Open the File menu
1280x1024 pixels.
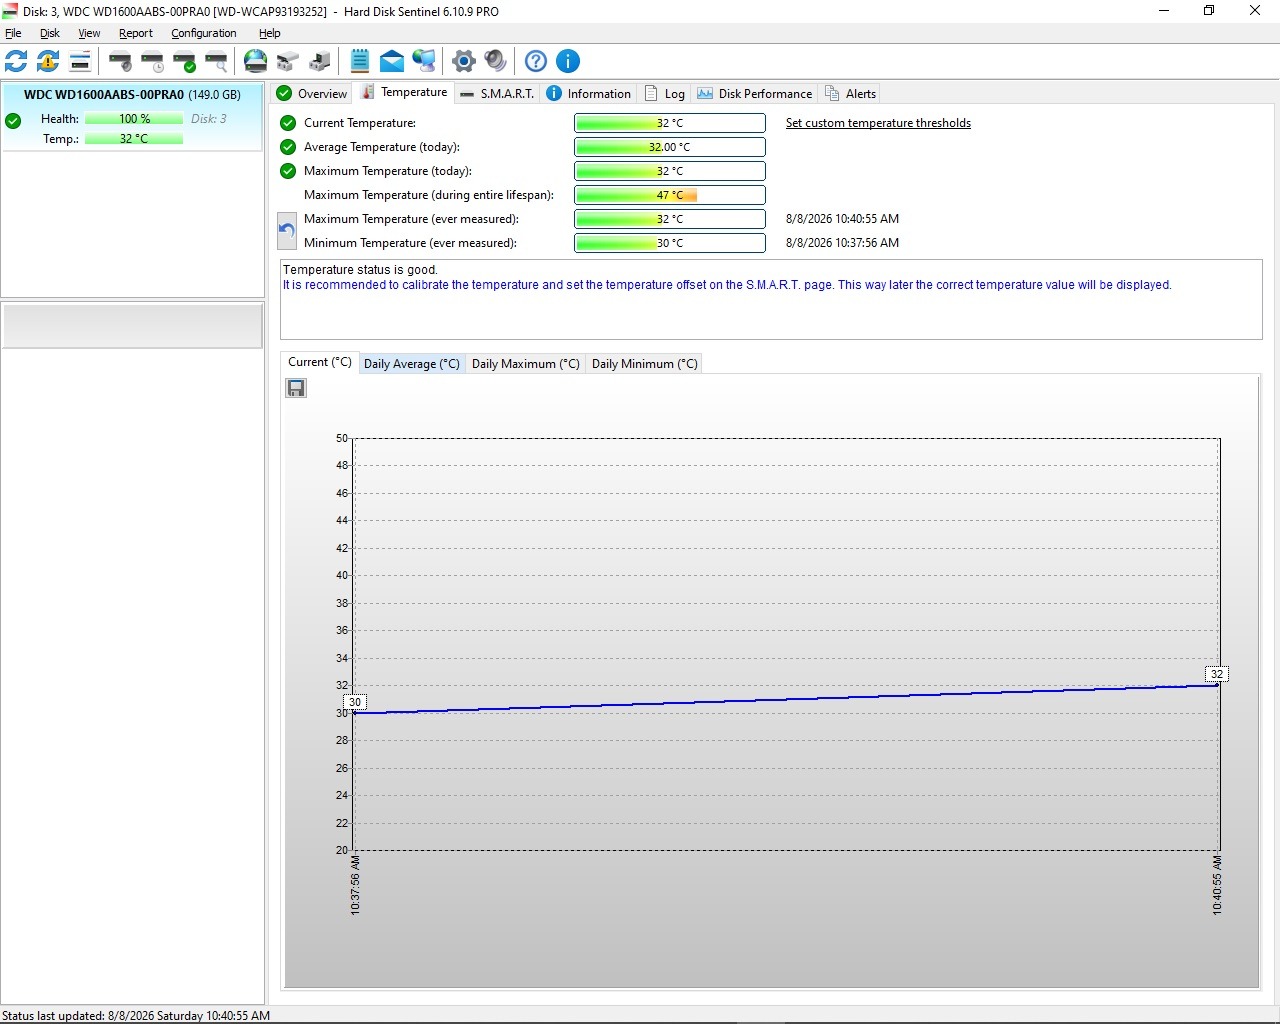[x=13, y=33]
